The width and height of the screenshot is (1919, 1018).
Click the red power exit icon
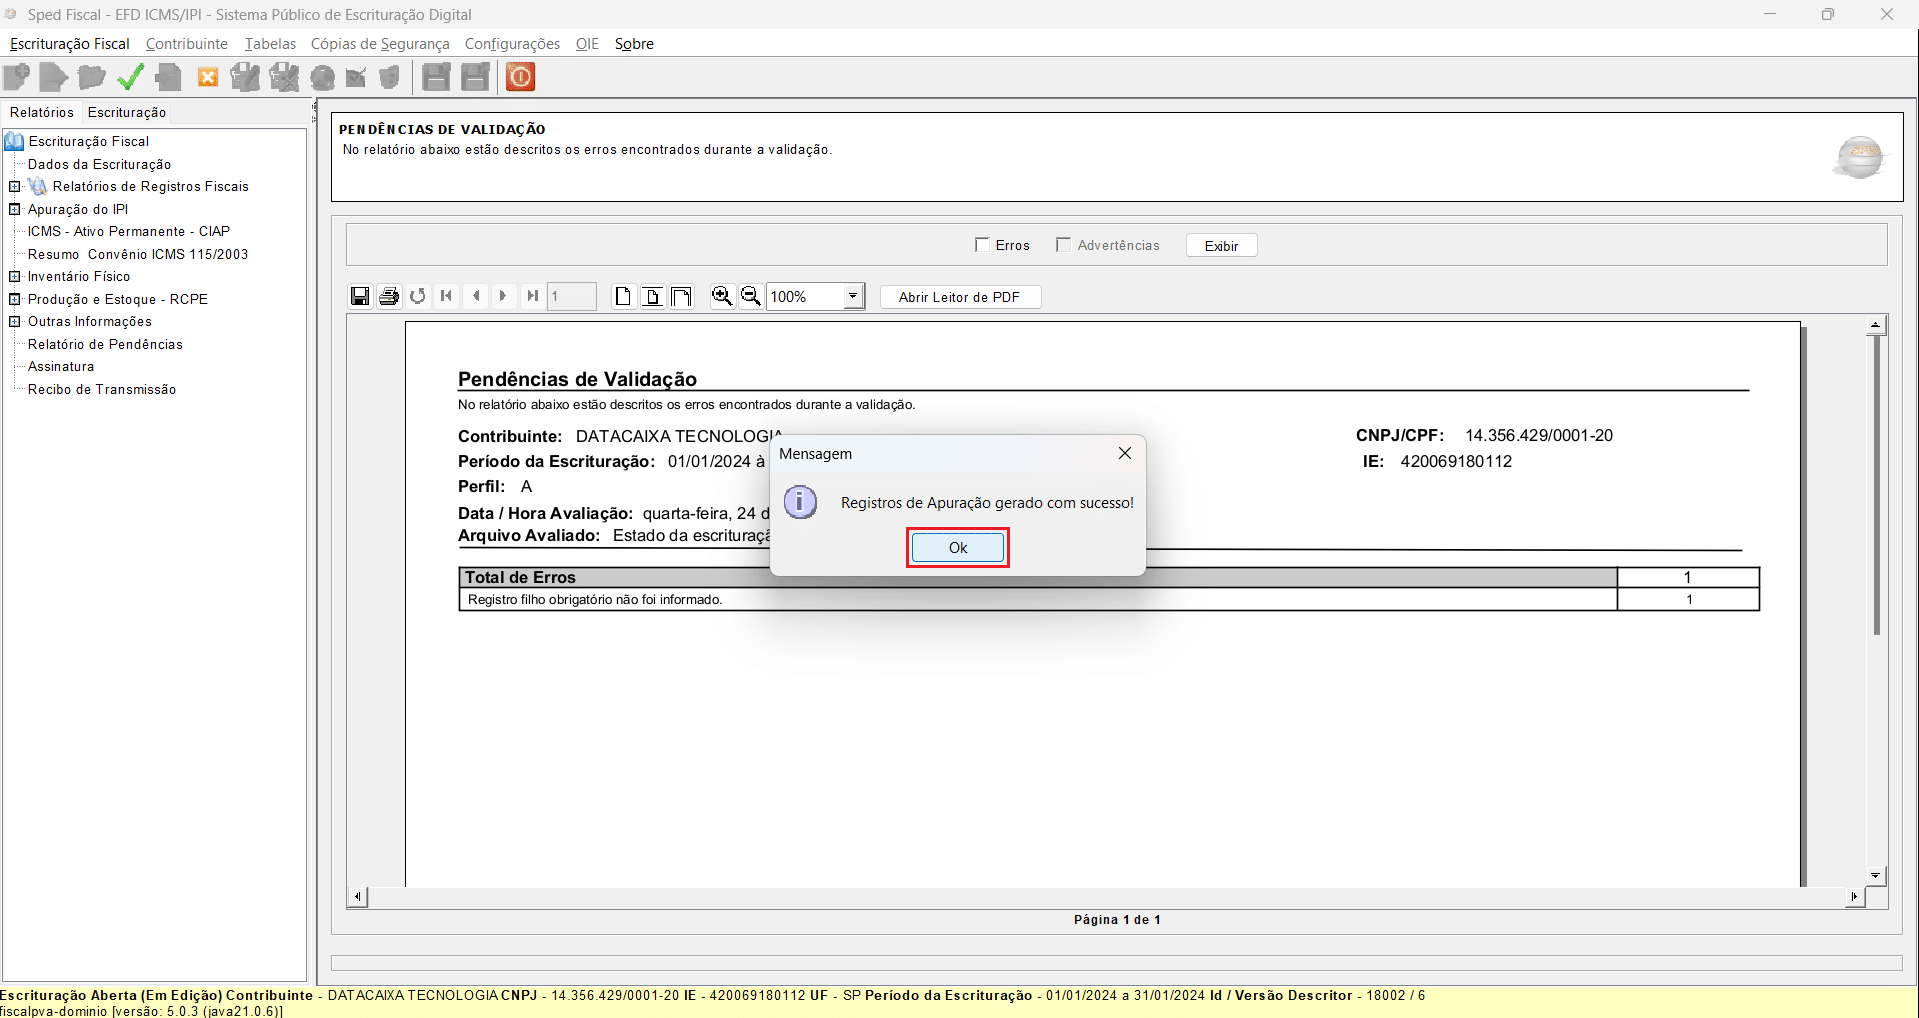[520, 77]
